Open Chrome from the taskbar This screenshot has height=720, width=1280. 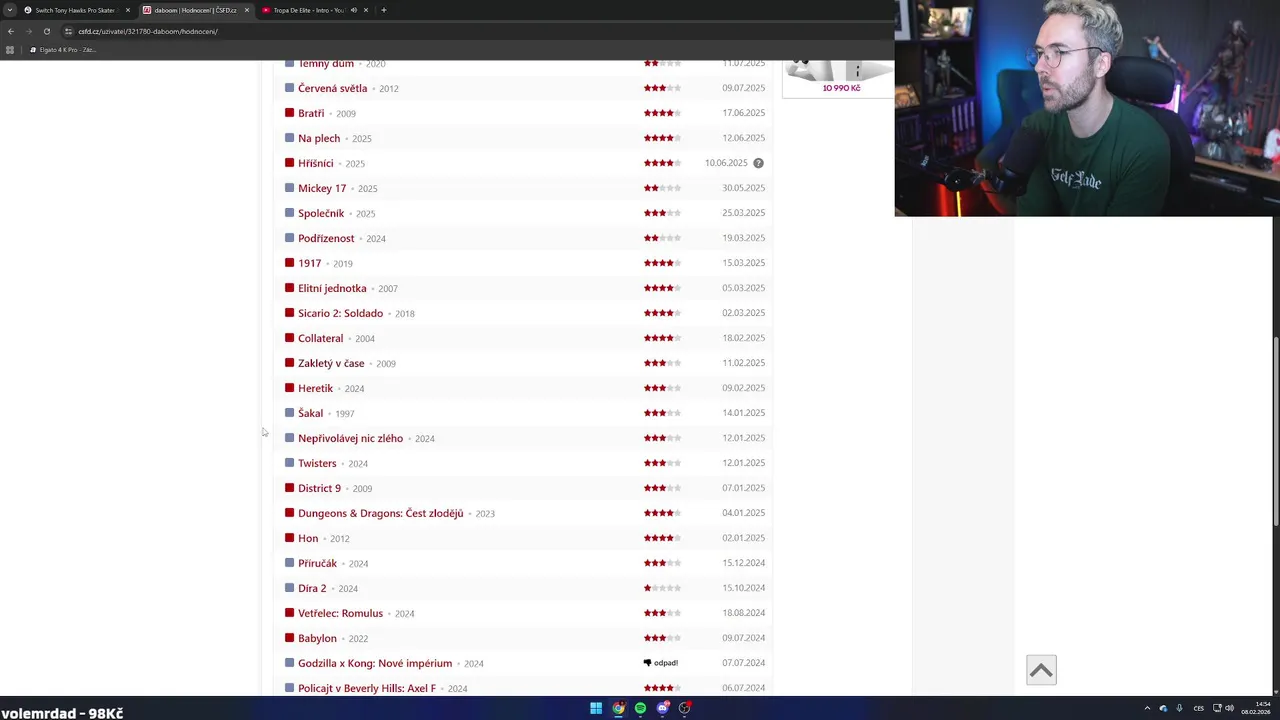pyautogui.click(x=618, y=708)
